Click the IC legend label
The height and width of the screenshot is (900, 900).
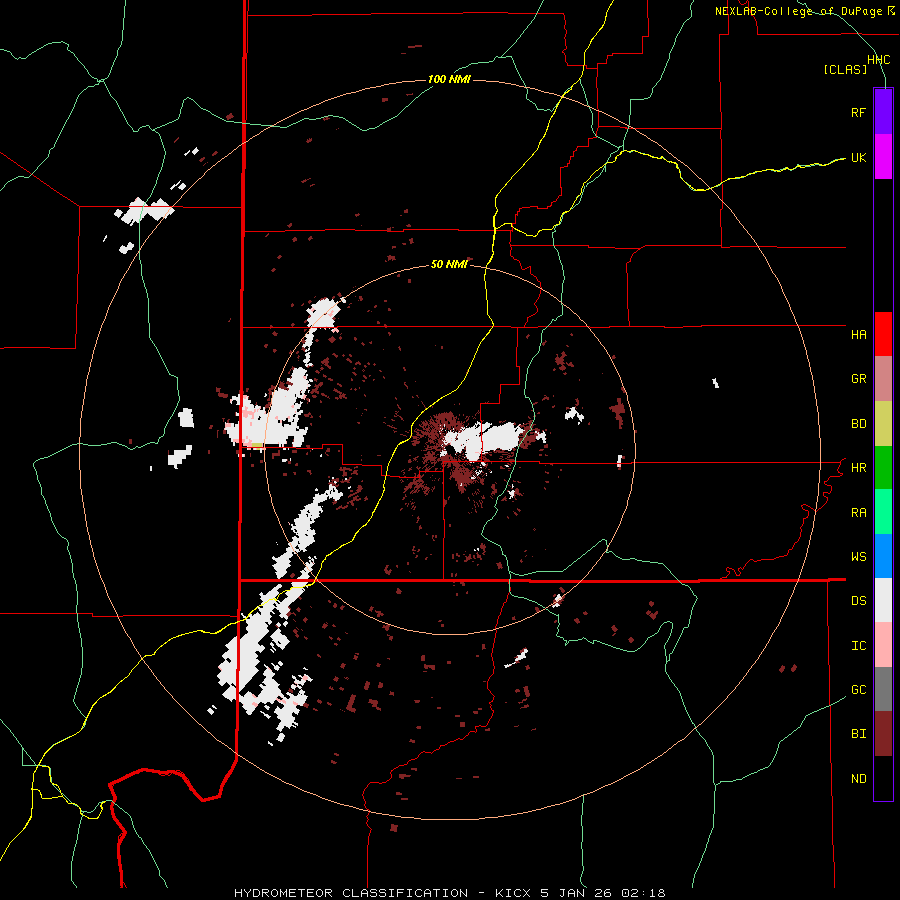[858, 646]
